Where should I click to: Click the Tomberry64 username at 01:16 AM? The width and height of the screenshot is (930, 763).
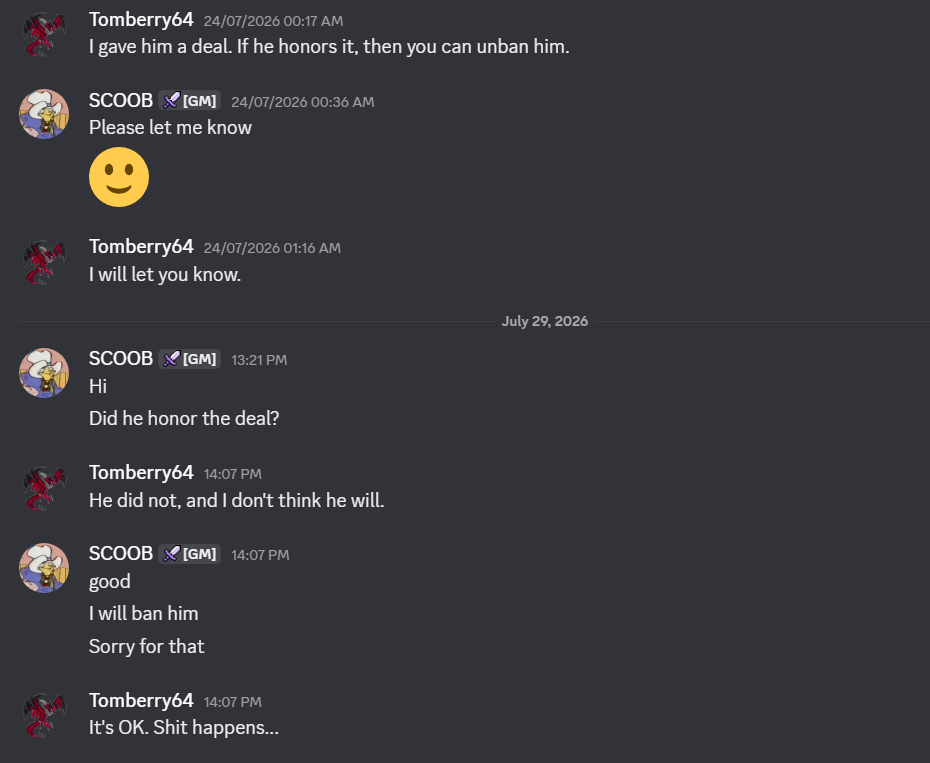pos(141,247)
